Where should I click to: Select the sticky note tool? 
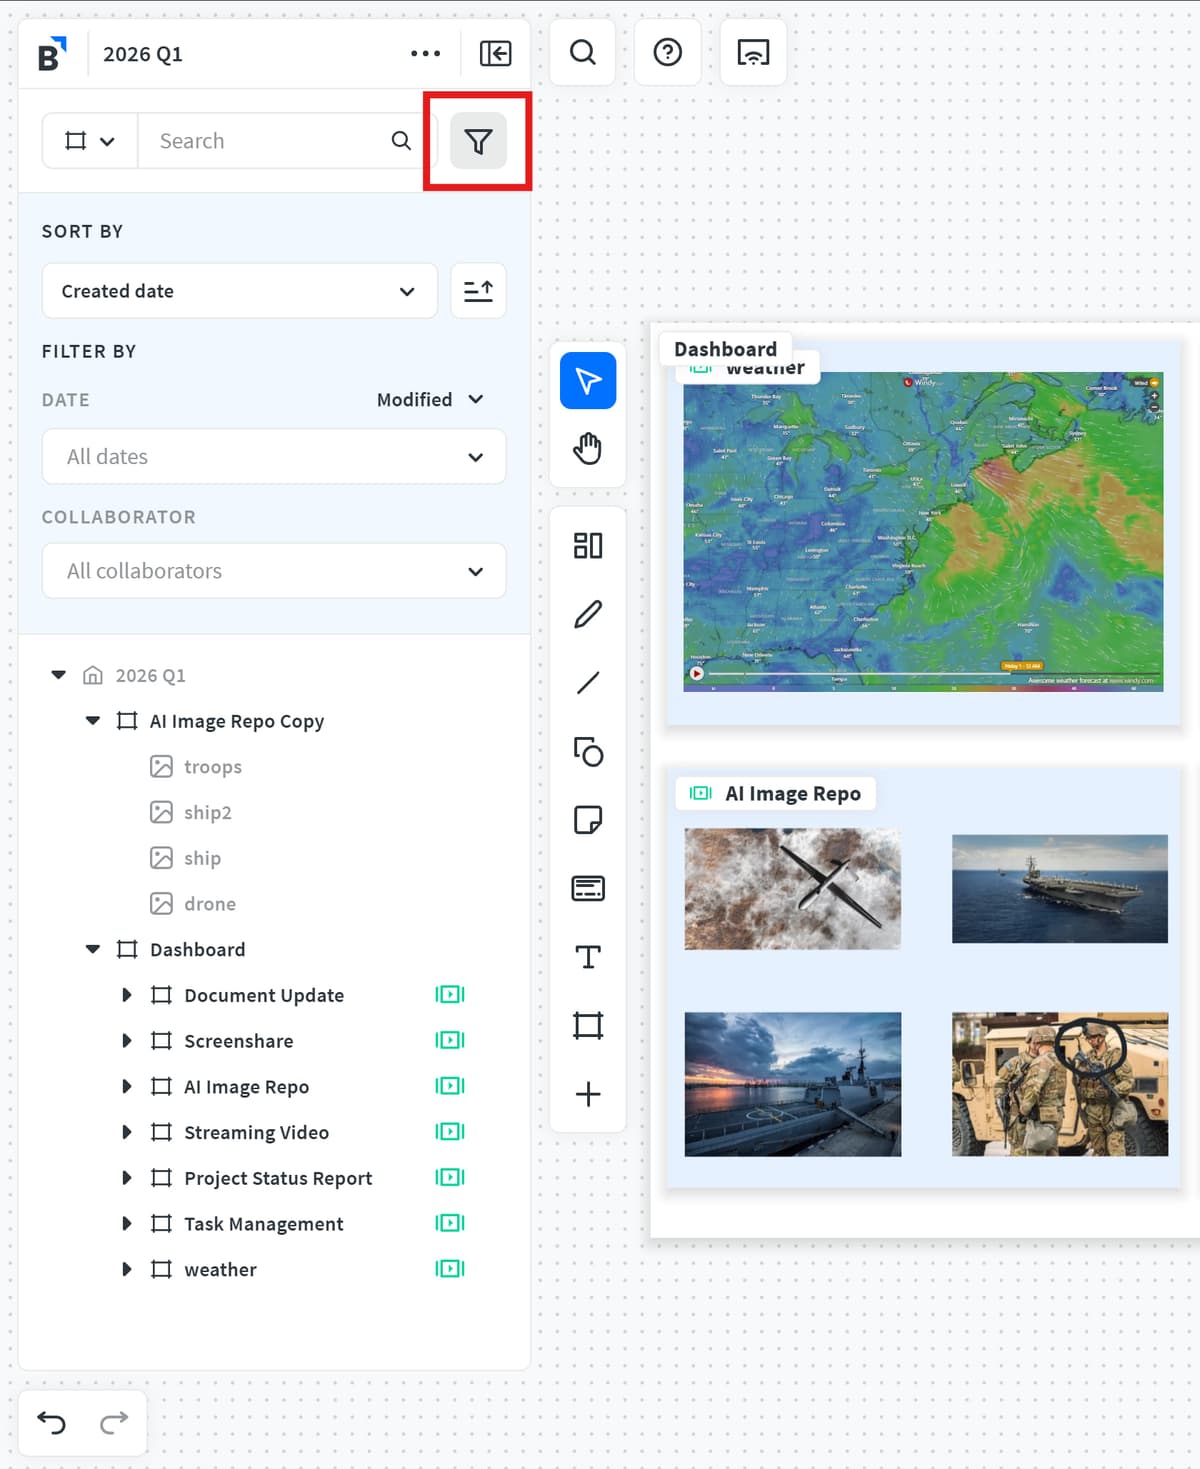tap(588, 820)
